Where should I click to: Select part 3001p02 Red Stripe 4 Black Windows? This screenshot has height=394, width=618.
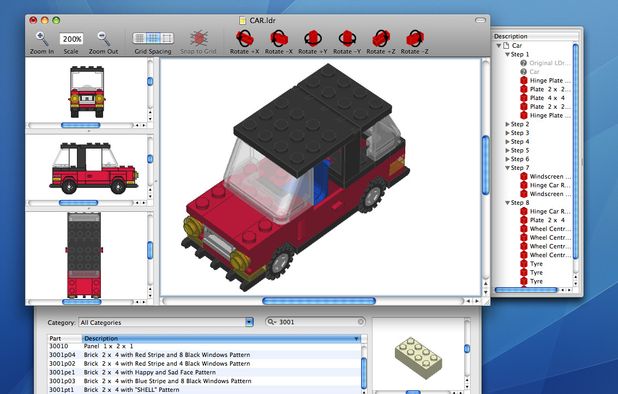tap(204, 364)
